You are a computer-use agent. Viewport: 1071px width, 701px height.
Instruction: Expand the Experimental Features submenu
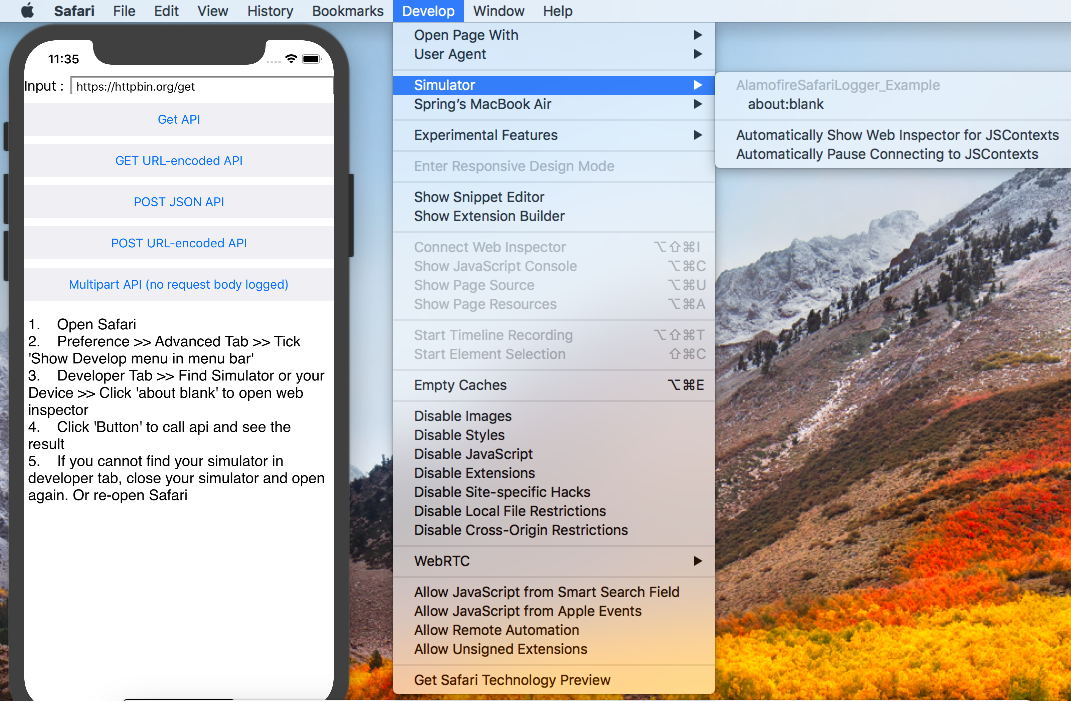click(x=554, y=135)
